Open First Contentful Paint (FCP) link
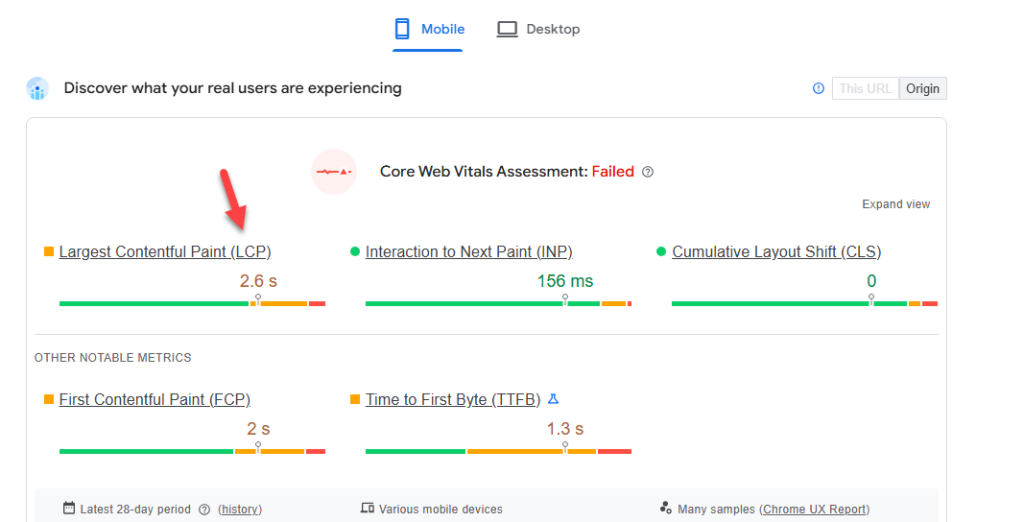This screenshot has height=522, width=1024. pyautogui.click(x=155, y=400)
